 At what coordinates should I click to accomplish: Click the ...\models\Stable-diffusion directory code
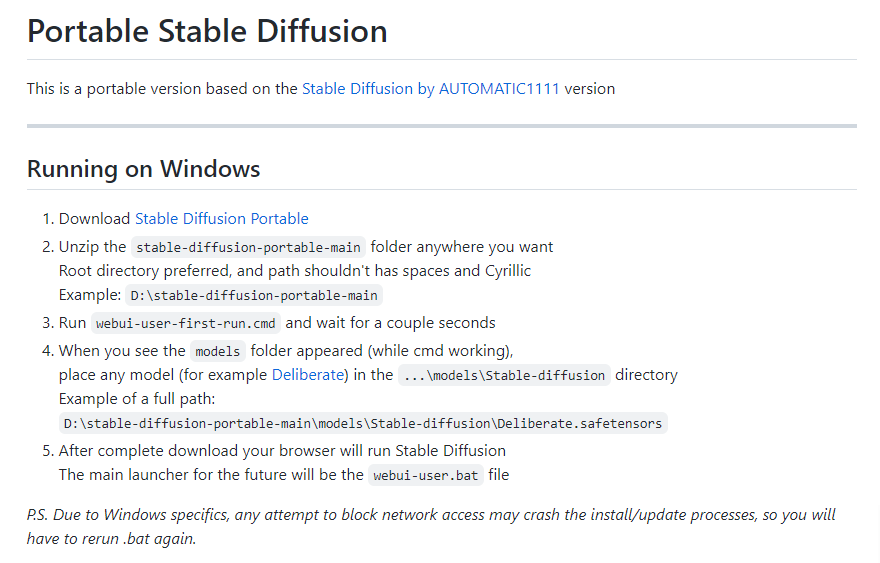pos(504,375)
